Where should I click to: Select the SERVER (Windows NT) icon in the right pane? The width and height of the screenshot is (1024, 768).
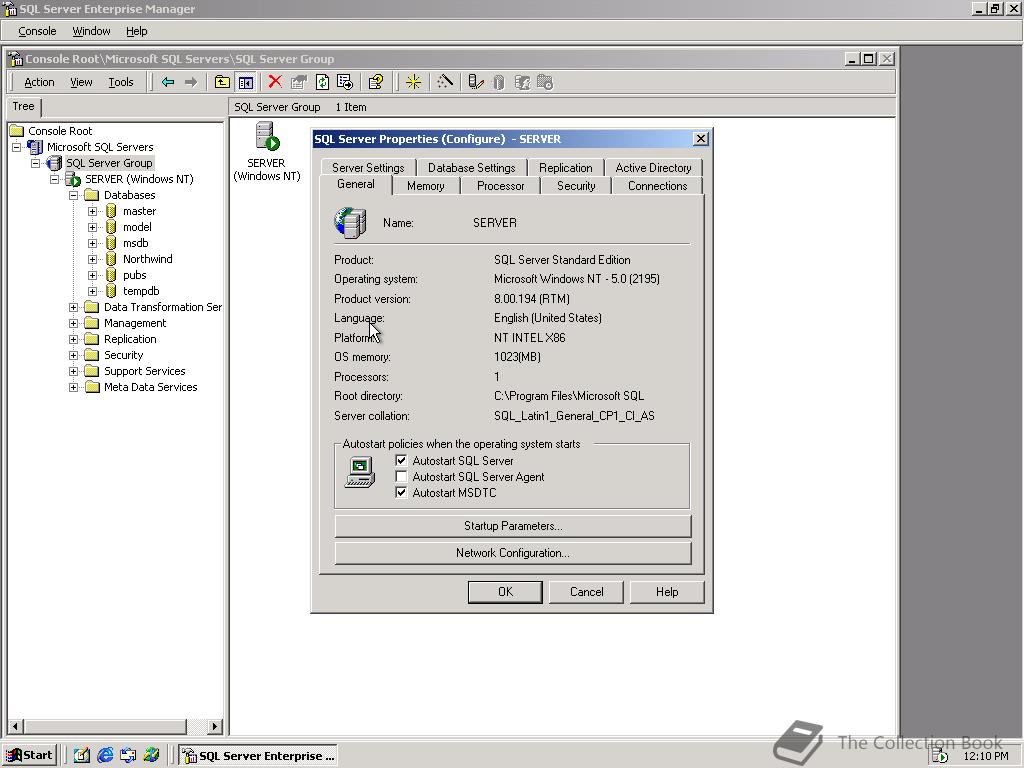pos(267,136)
